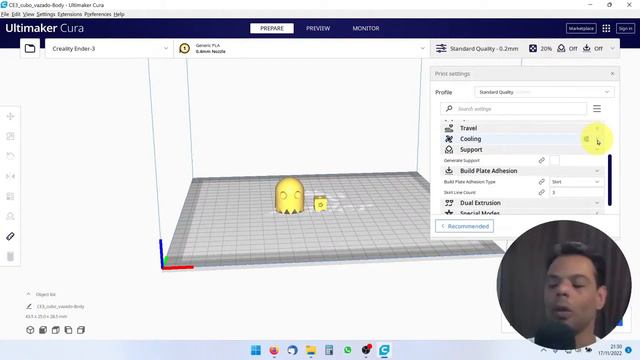The height and width of the screenshot is (360, 640).
Task: Open settings visibility hamburger menu
Action: [x=597, y=109]
